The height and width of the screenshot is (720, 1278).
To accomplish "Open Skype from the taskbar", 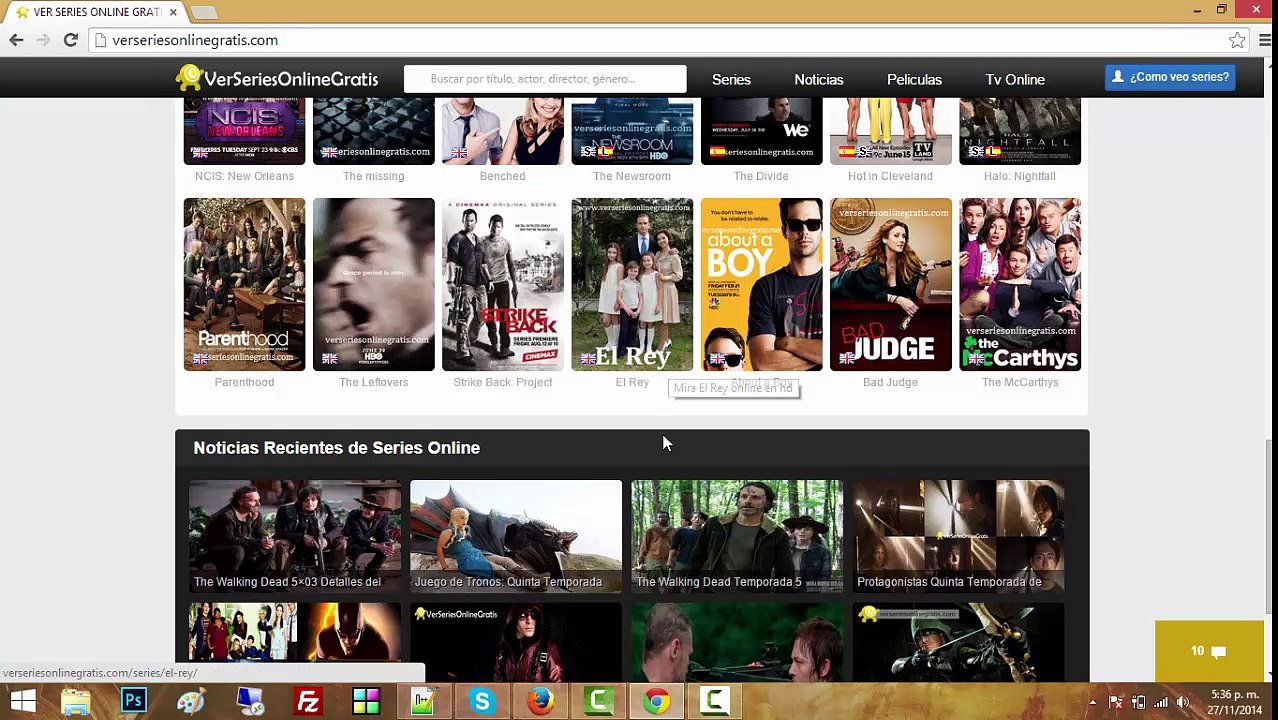I will 482,702.
